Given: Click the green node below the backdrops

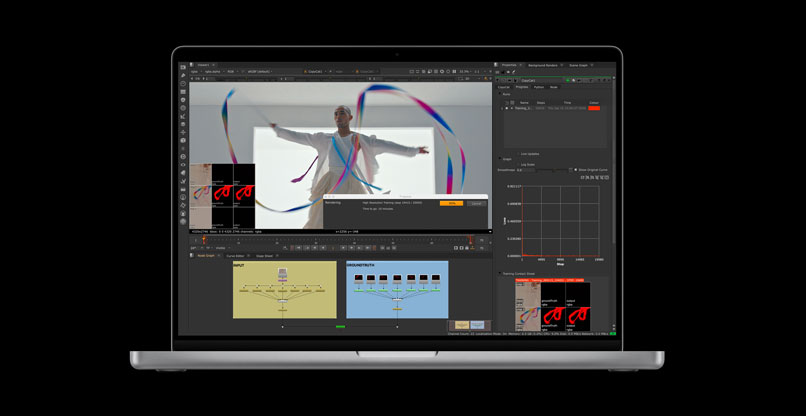Looking at the screenshot, I should click(x=340, y=326).
